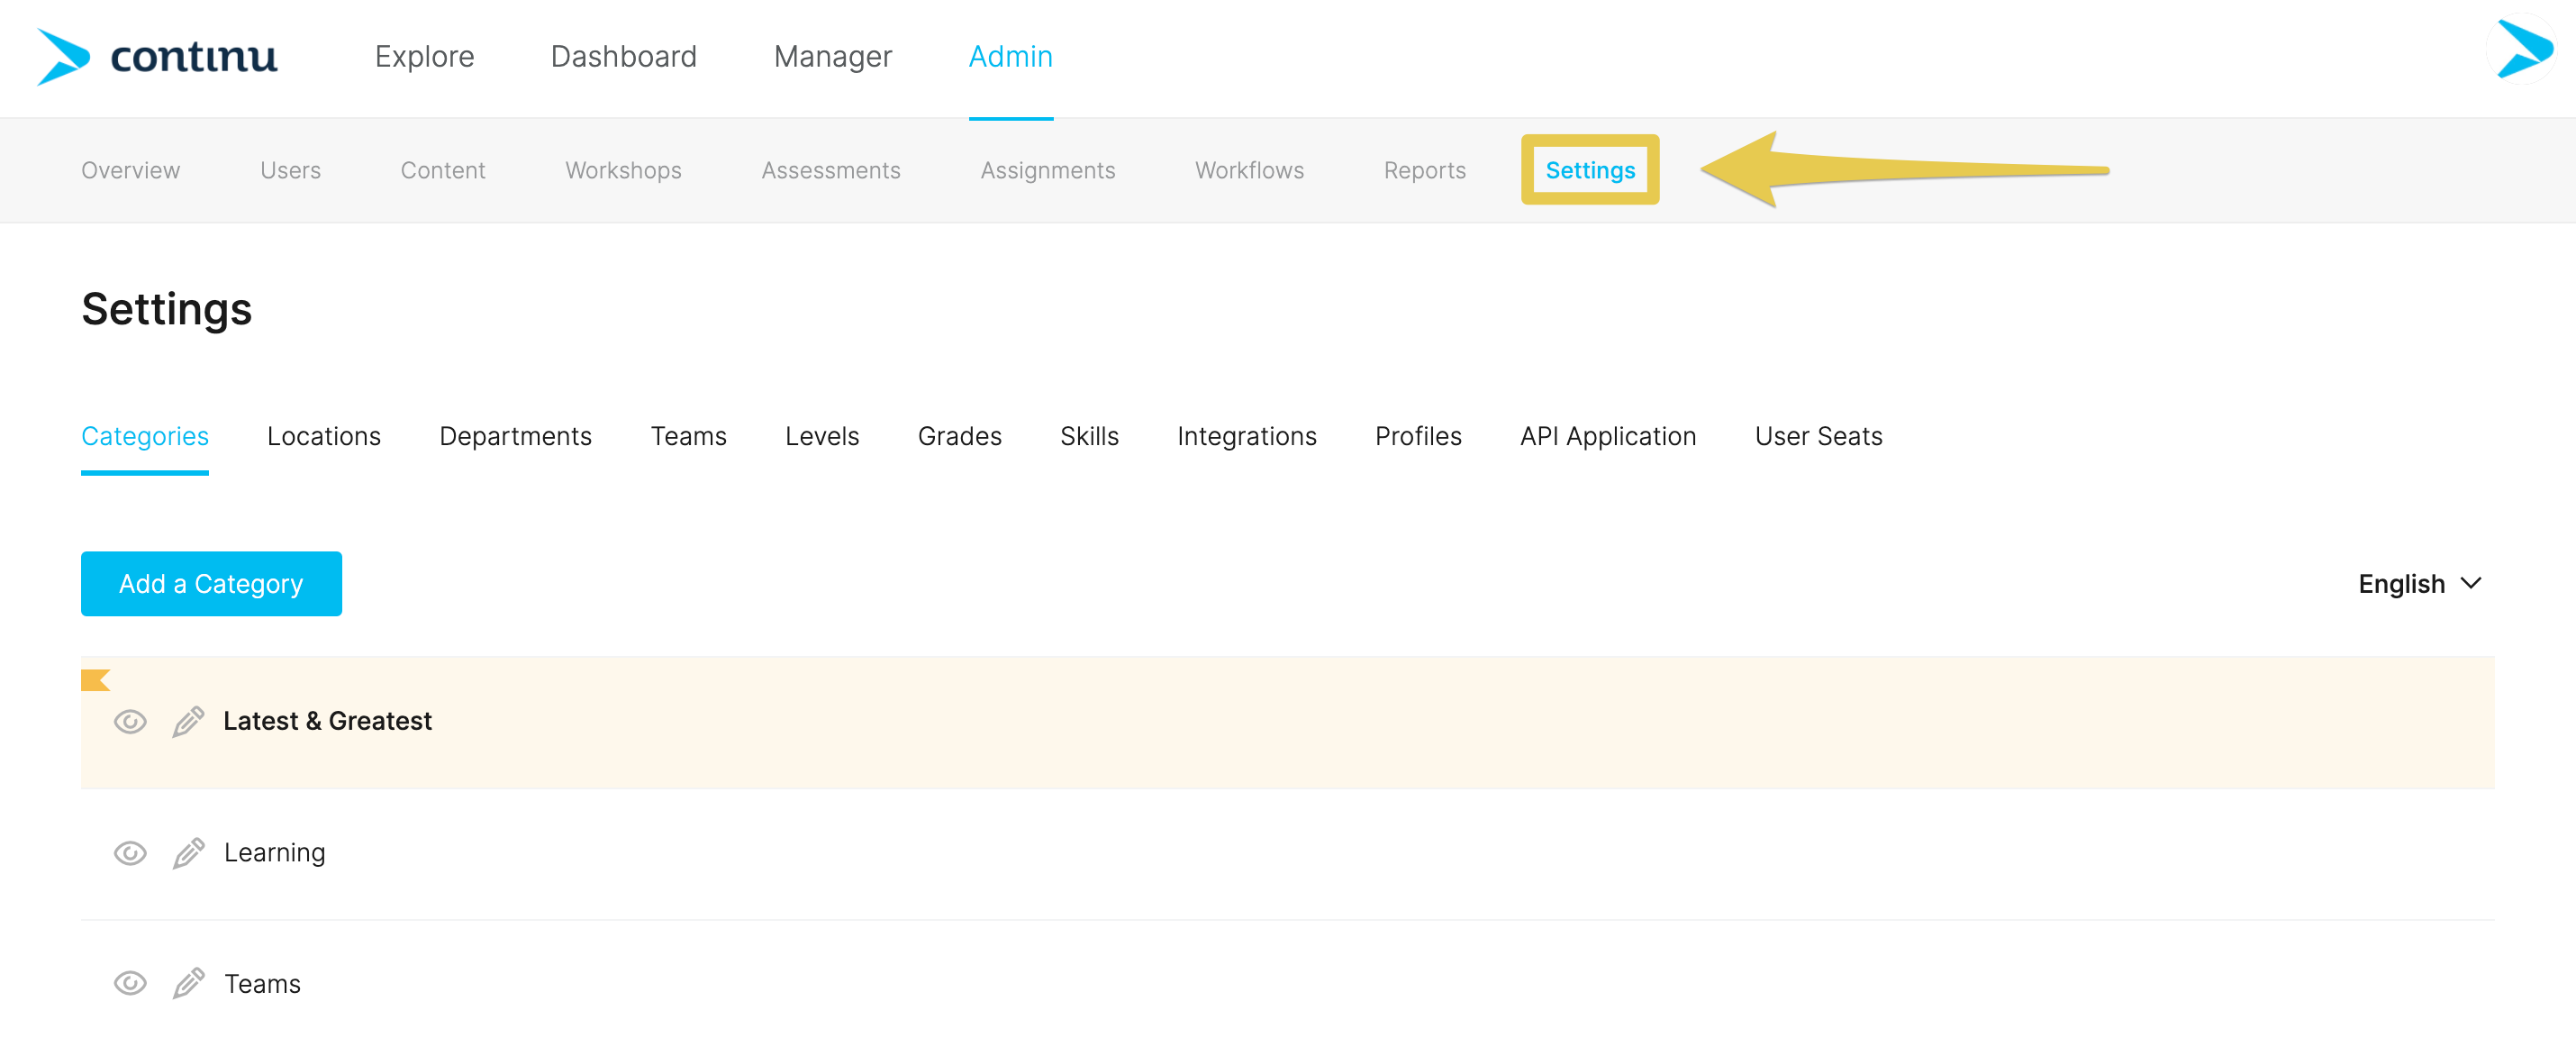2576x1047 pixels.
Task: Select the Teams category name in list
Action: (x=262, y=984)
